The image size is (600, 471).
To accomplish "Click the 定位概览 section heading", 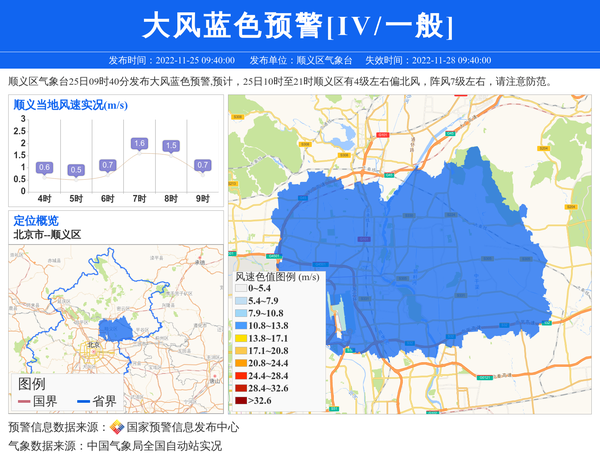I will pos(36,220).
